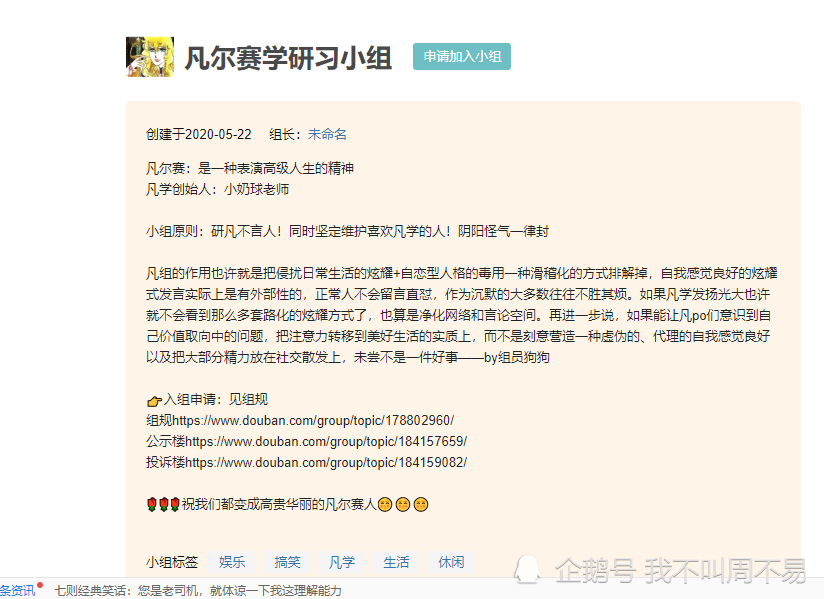The image size is (824, 599).
Task: Select the 休闲 group tag
Action: click(x=451, y=562)
